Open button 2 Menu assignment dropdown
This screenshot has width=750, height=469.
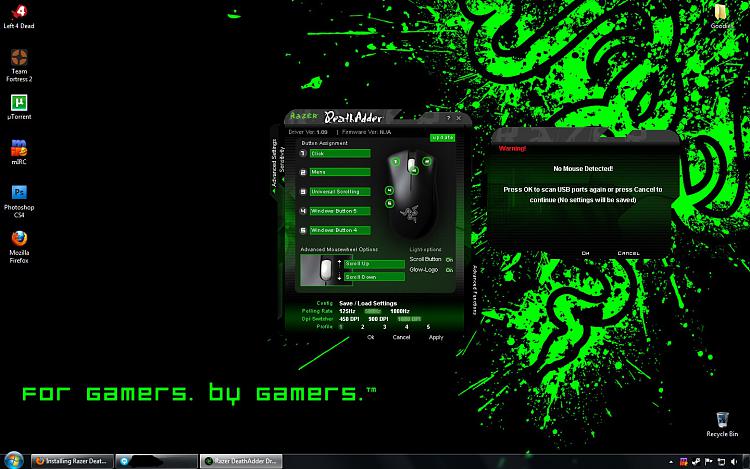point(340,172)
